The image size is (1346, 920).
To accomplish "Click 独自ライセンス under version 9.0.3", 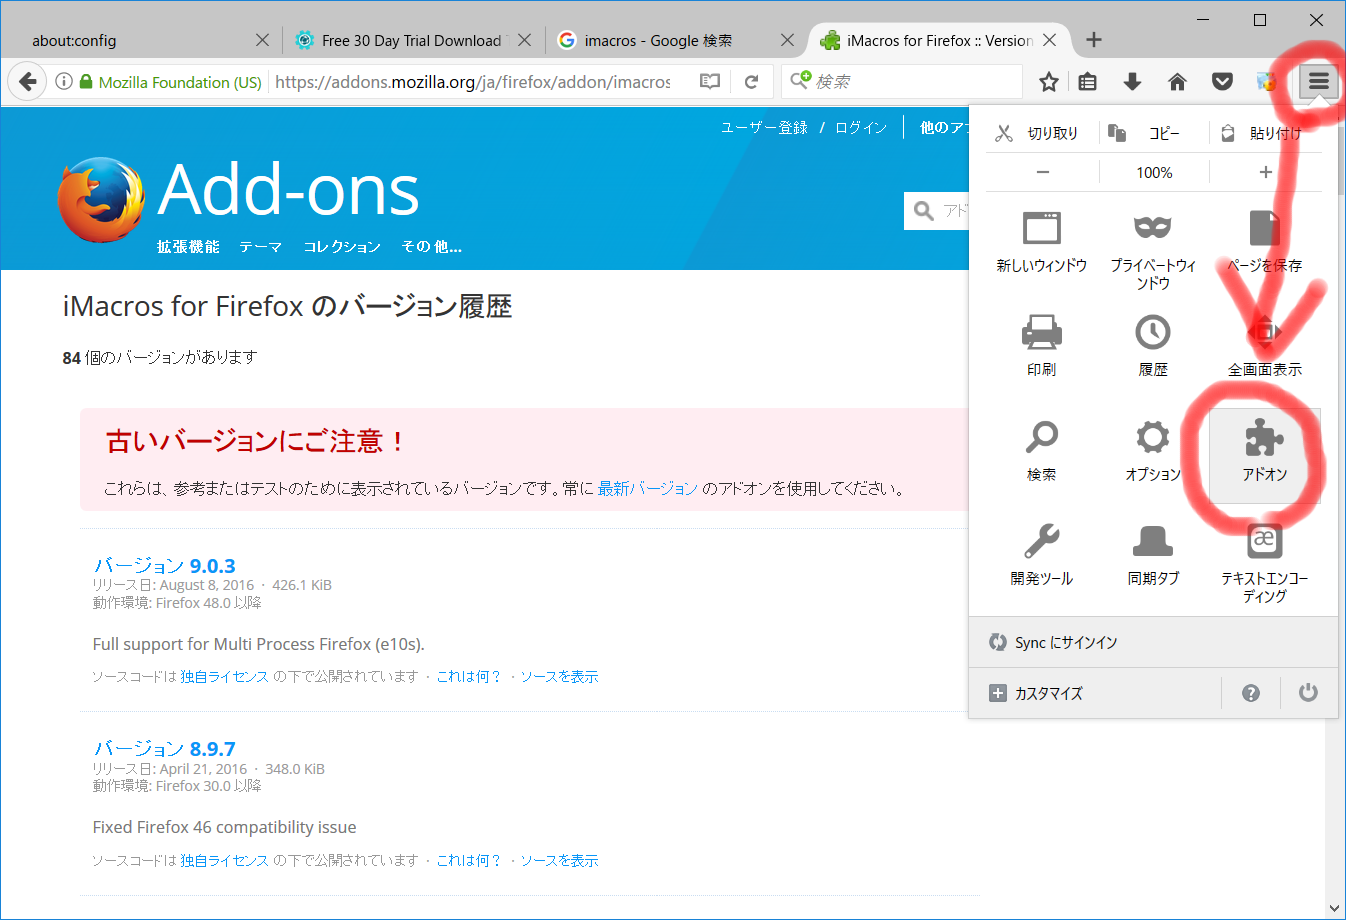I will pos(224,676).
